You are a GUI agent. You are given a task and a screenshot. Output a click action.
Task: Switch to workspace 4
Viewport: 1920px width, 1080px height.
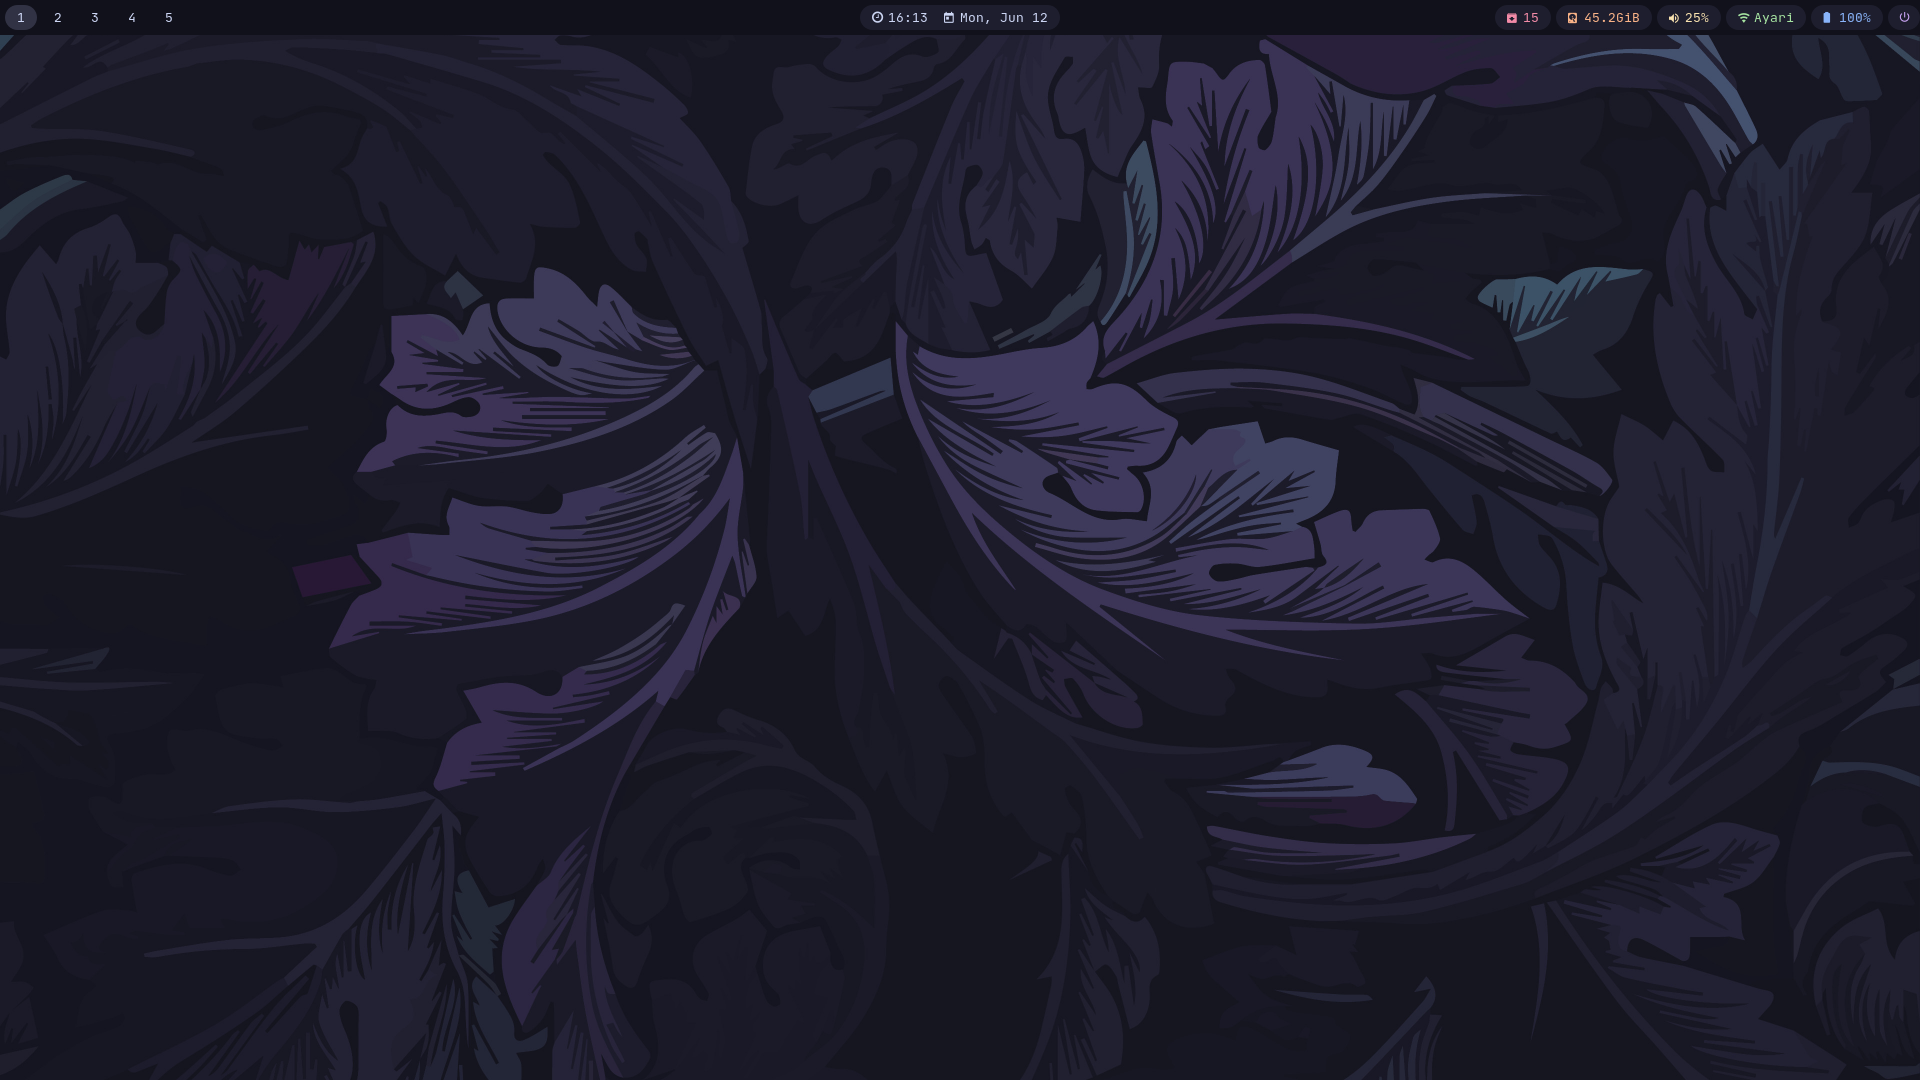point(132,18)
